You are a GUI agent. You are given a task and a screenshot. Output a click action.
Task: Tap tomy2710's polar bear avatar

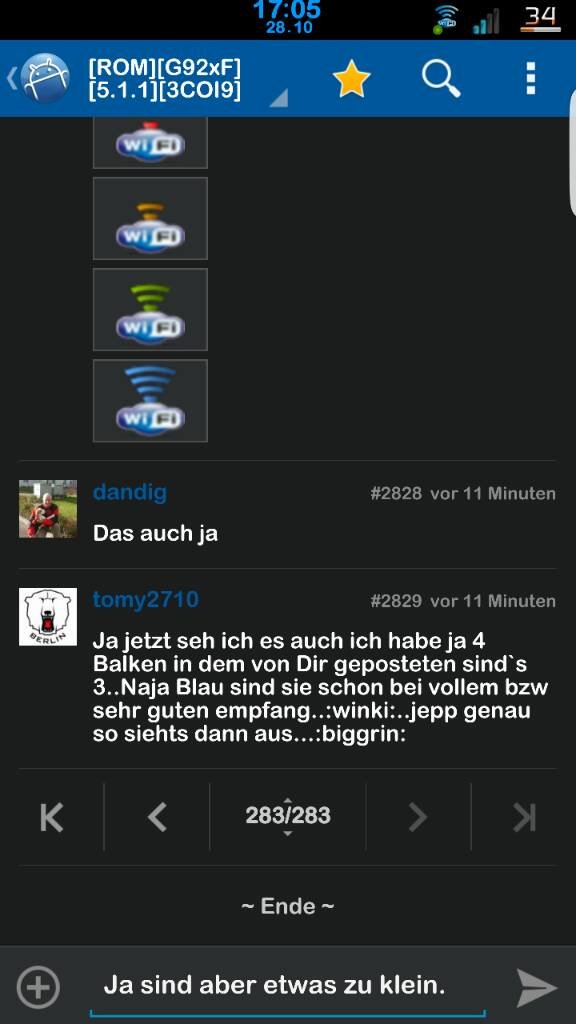tap(48, 616)
